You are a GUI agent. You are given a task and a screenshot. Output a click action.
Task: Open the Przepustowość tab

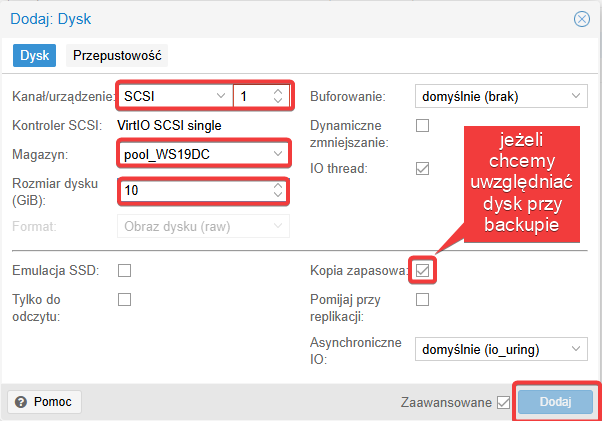tap(117, 56)
